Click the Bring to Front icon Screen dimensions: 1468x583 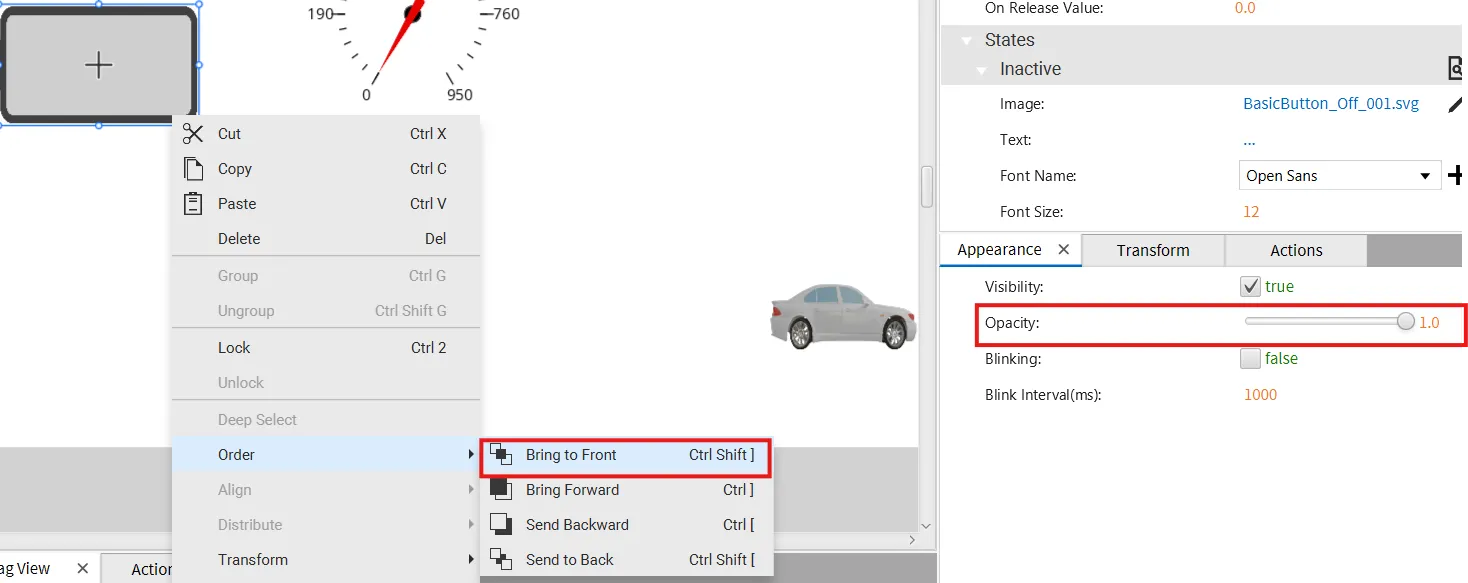click(501, 455)
